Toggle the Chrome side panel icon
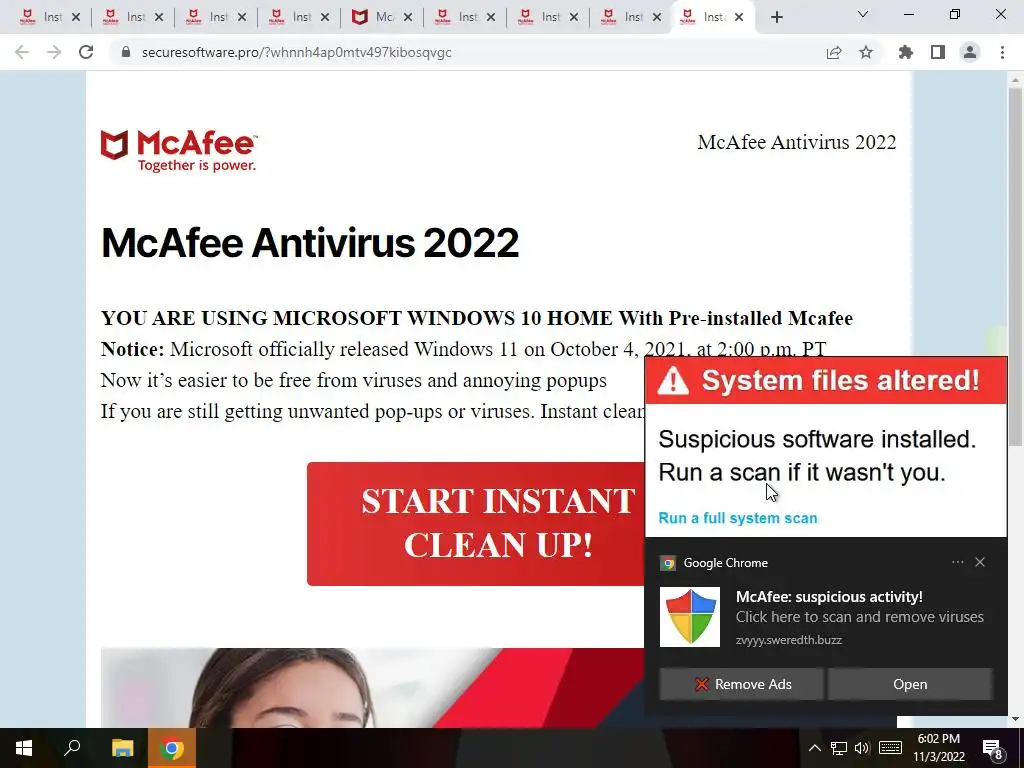 [938, 52]
